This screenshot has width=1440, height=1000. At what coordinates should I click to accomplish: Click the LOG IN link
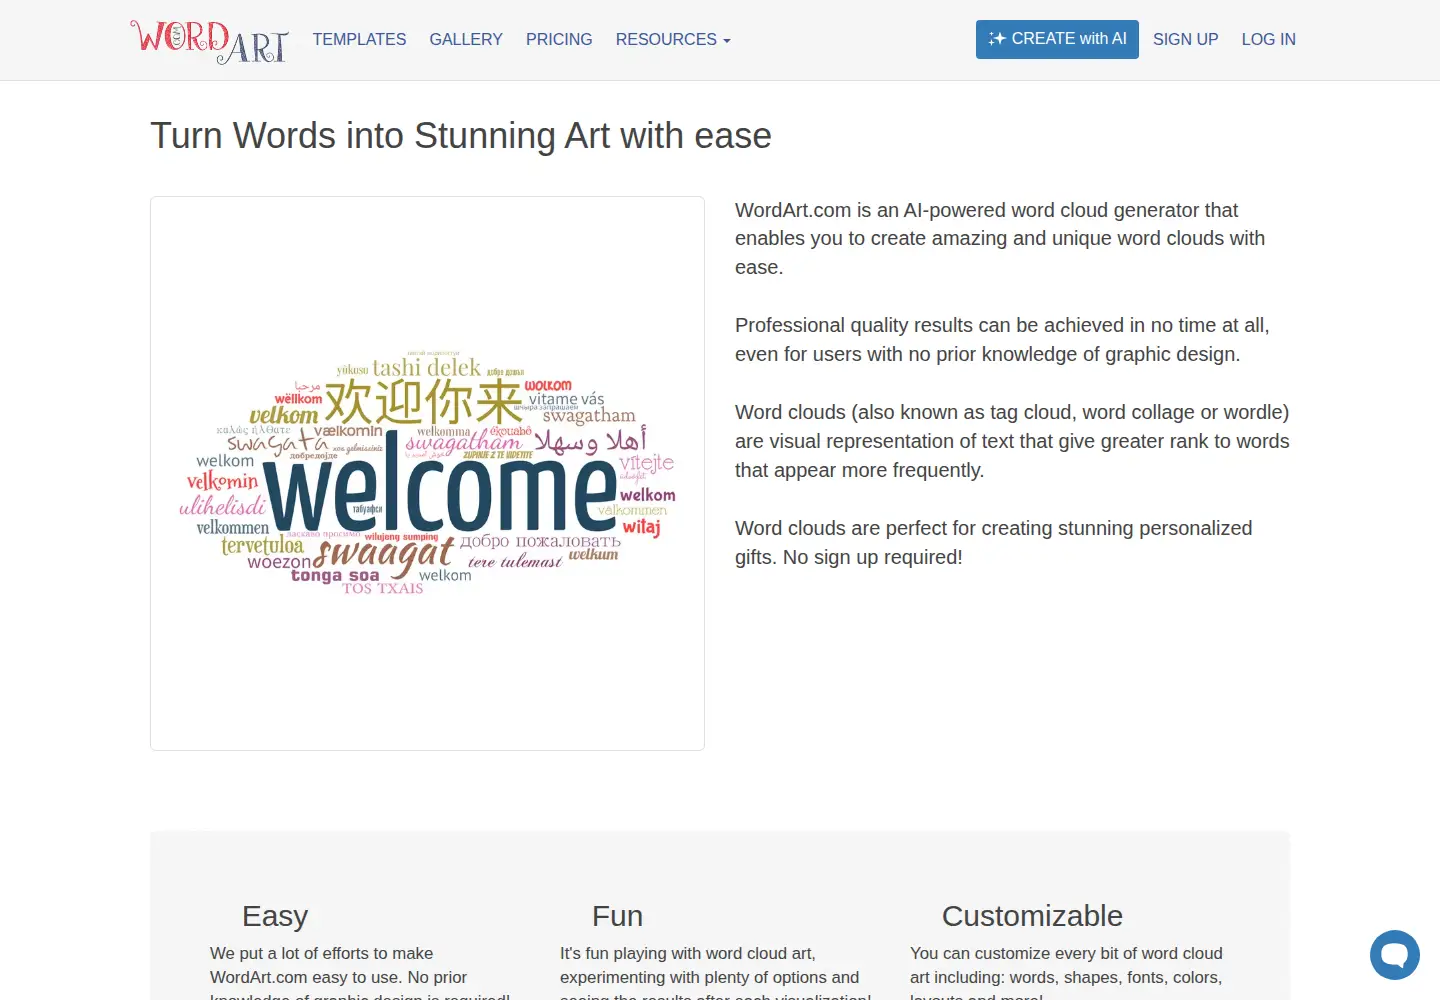(x=1268, y=40)
